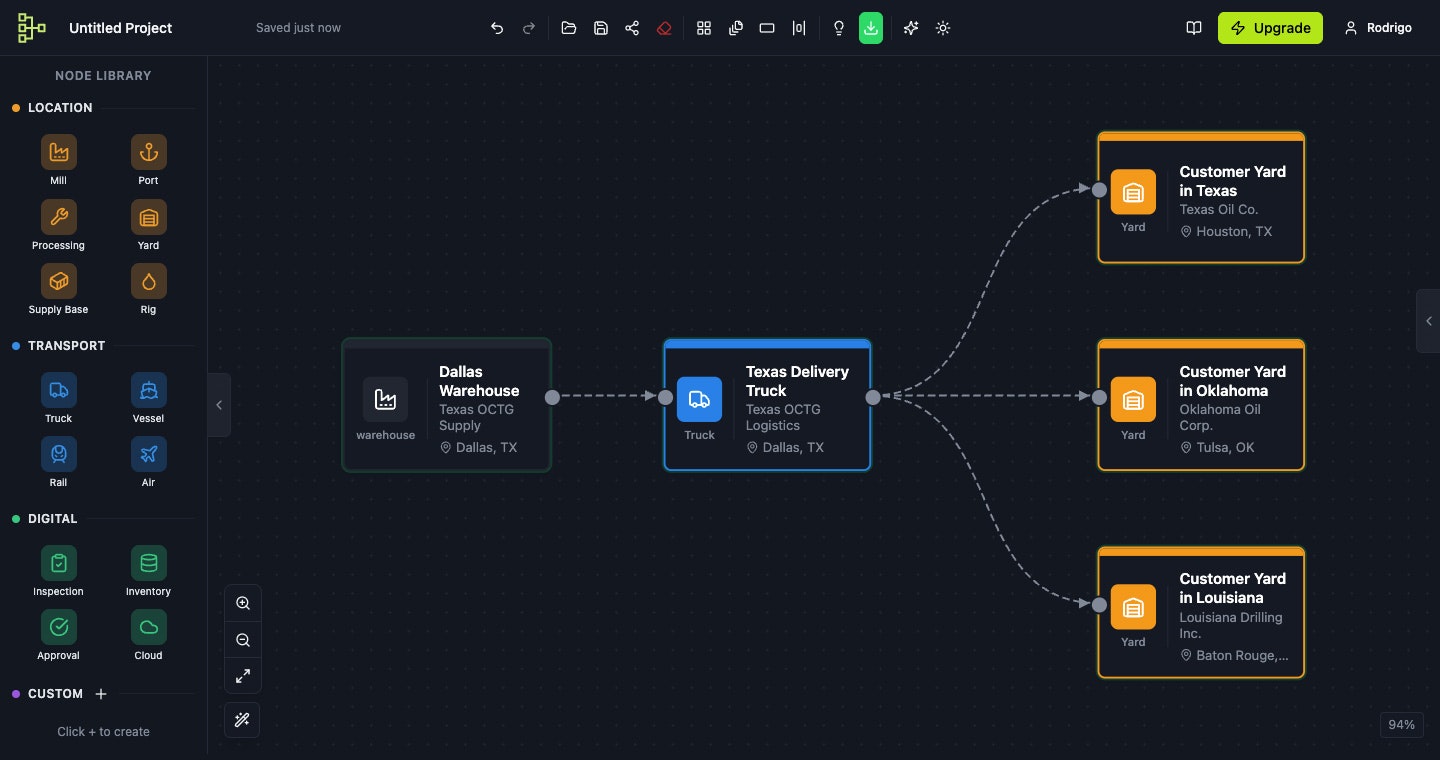Select the Texas Delivery Truck node
Viewport: 1440px width, 760px height.
coord(767,405)
